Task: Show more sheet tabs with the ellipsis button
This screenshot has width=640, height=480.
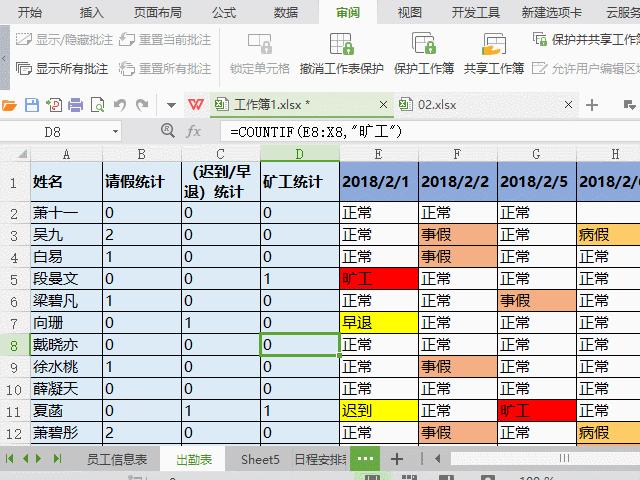Action: (x=365, y=458)
